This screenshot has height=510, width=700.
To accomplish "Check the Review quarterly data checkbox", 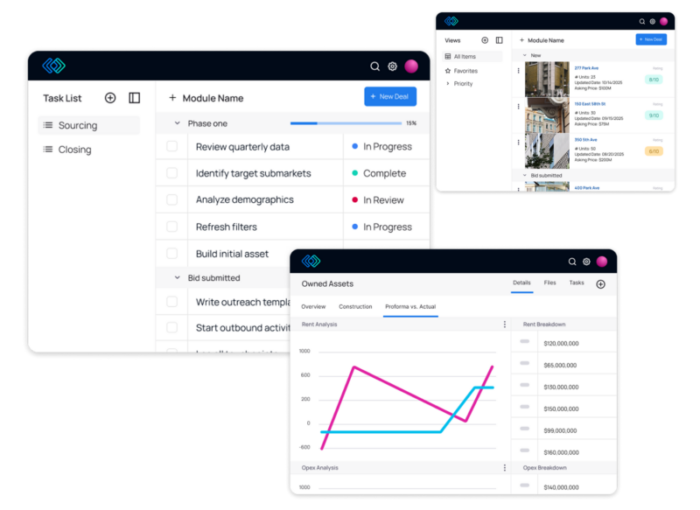I will (x=172, y=146).
